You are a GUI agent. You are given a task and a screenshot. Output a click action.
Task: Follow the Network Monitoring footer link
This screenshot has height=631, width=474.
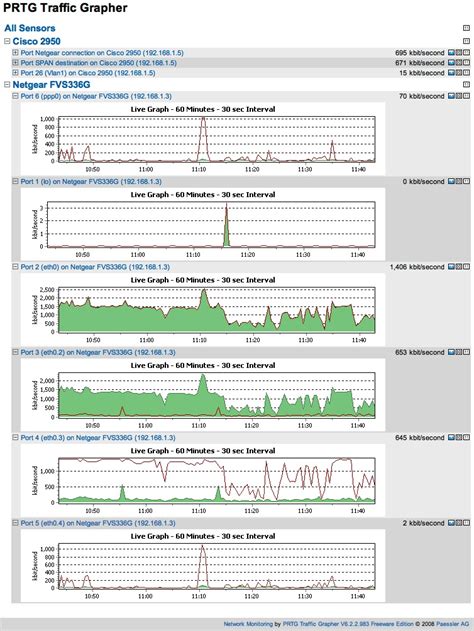[248, 624]
